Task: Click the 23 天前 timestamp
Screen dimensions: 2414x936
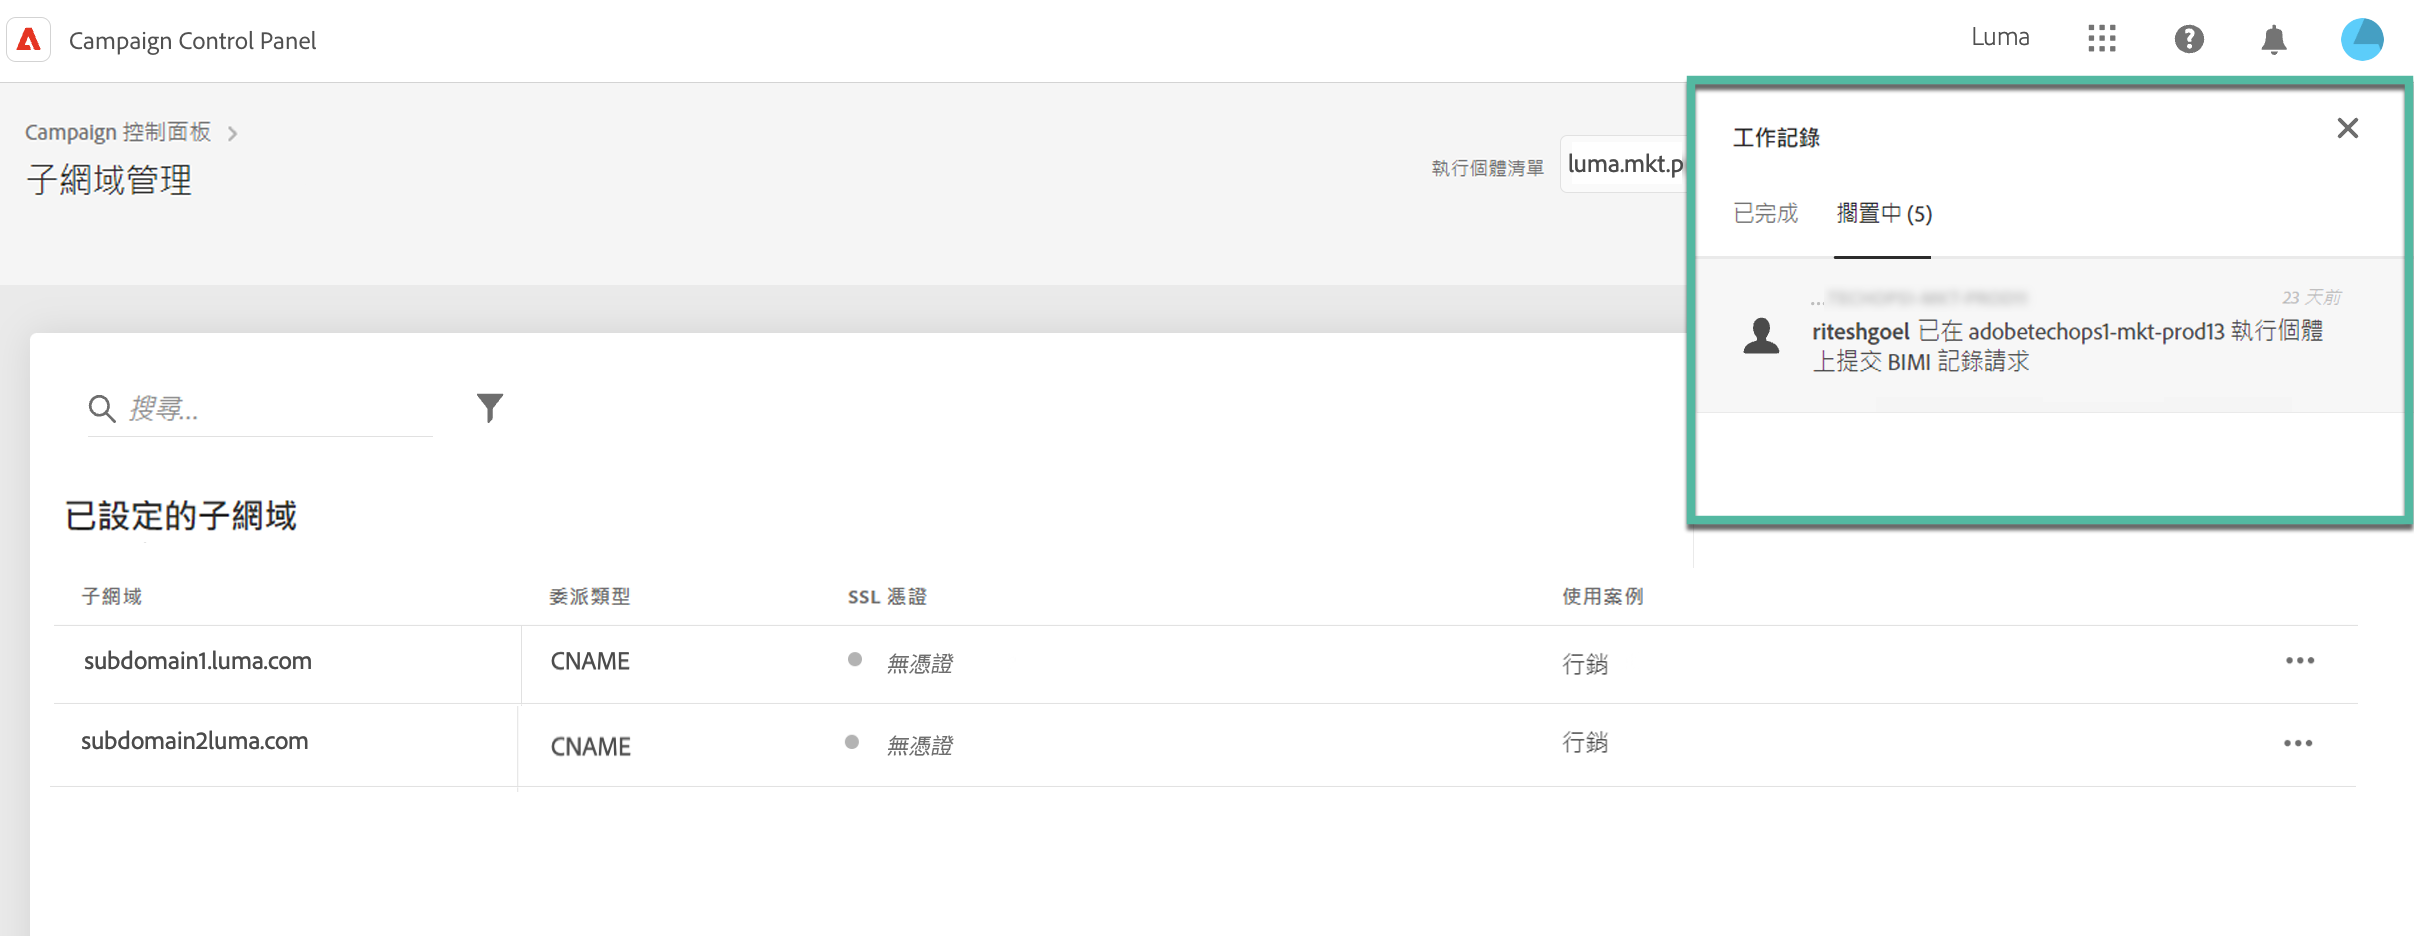Action: coord(2312,297)
